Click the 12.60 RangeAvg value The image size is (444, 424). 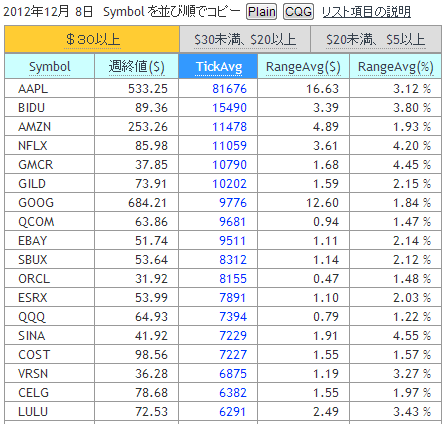pos(322,203)
